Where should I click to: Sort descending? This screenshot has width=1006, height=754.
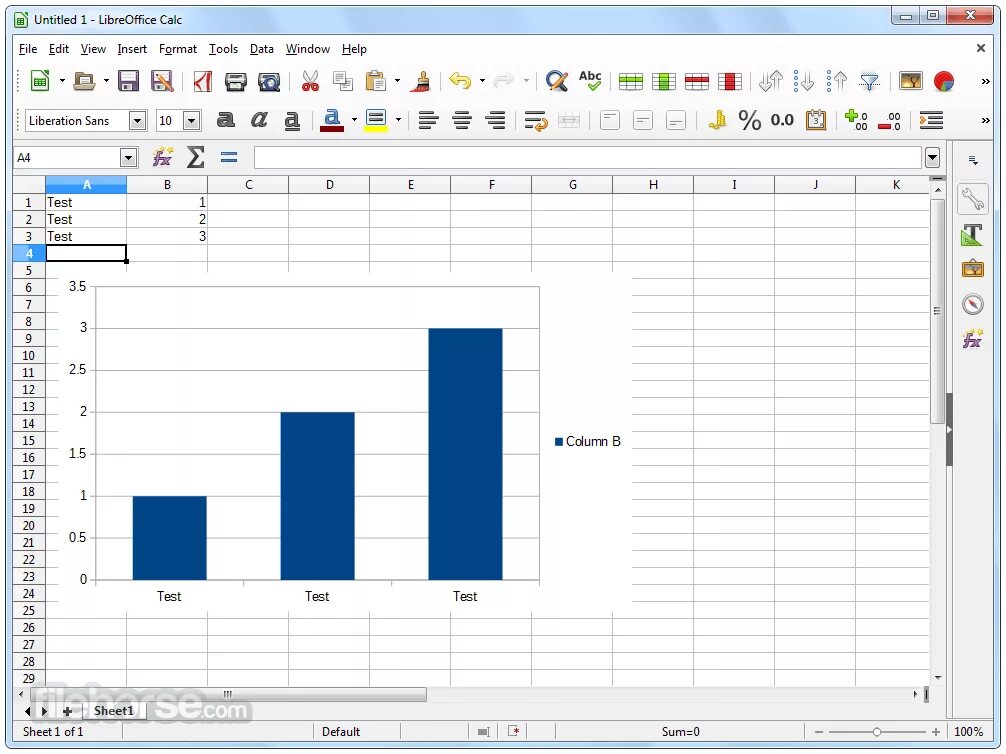coord(837,81)
